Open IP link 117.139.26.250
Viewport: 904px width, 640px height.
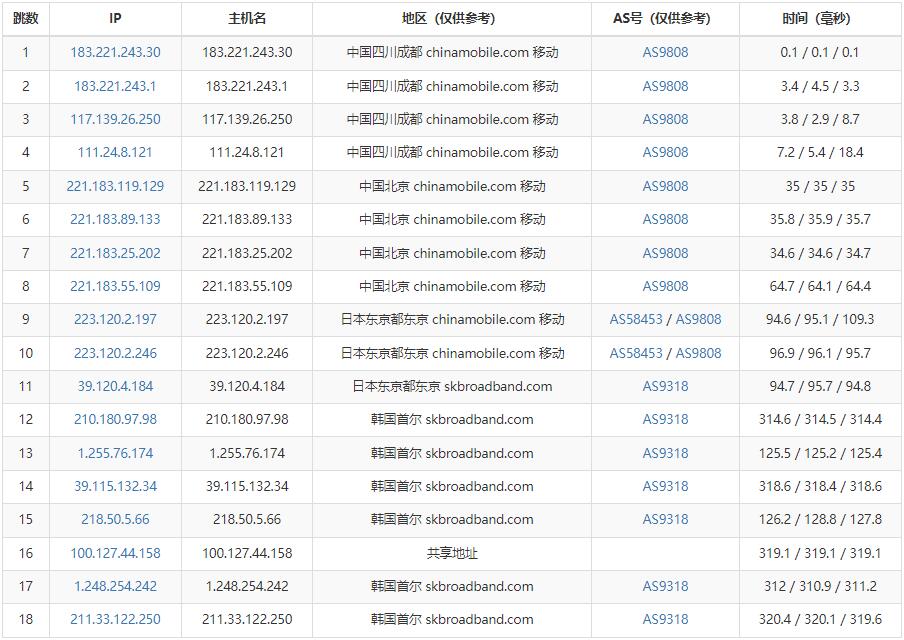pos(115,119)
